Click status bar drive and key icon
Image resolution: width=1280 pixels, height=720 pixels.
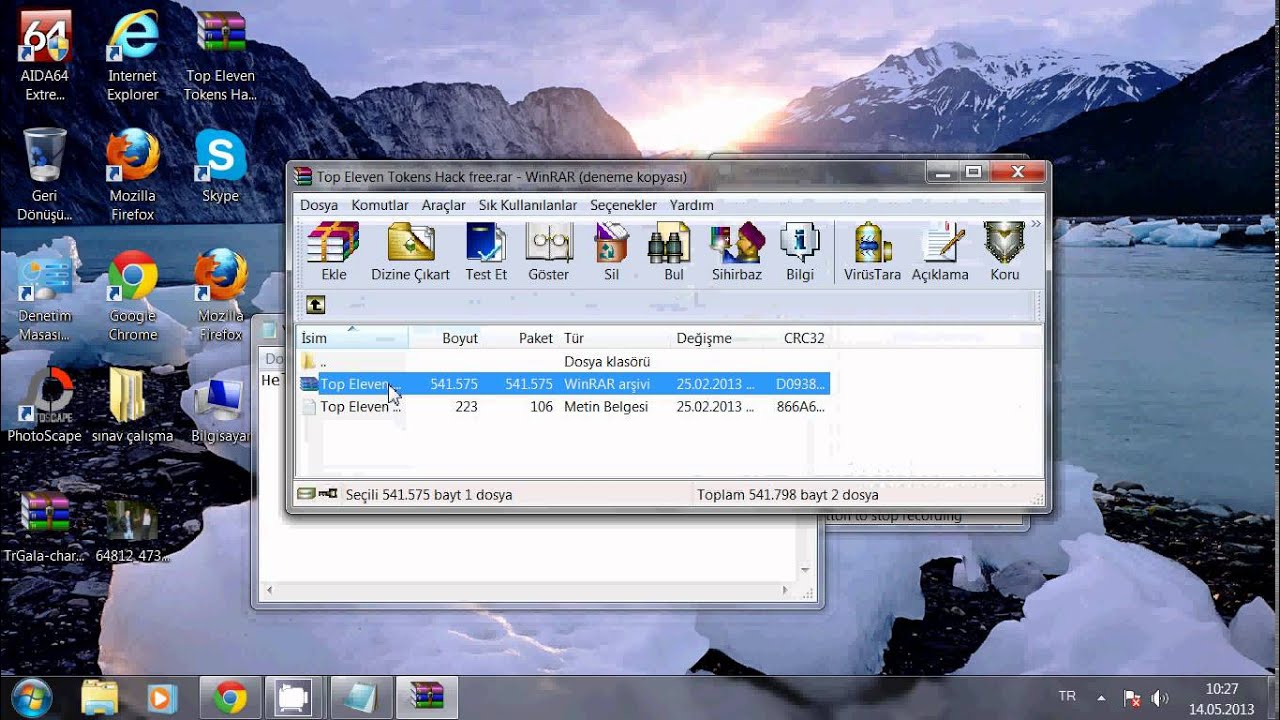(x=317, y=494)
